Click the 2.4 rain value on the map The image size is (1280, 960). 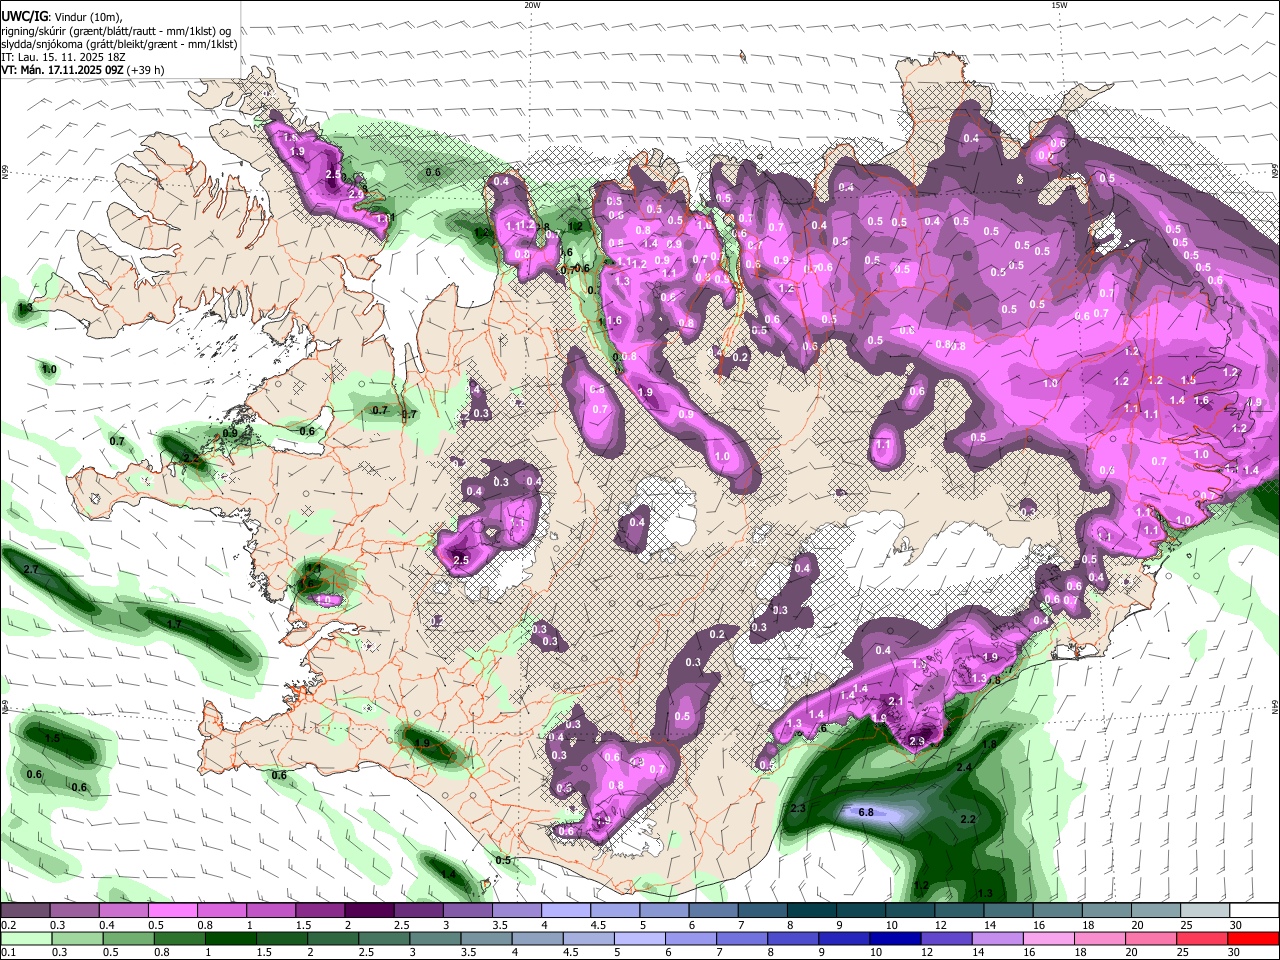(964, 767)
